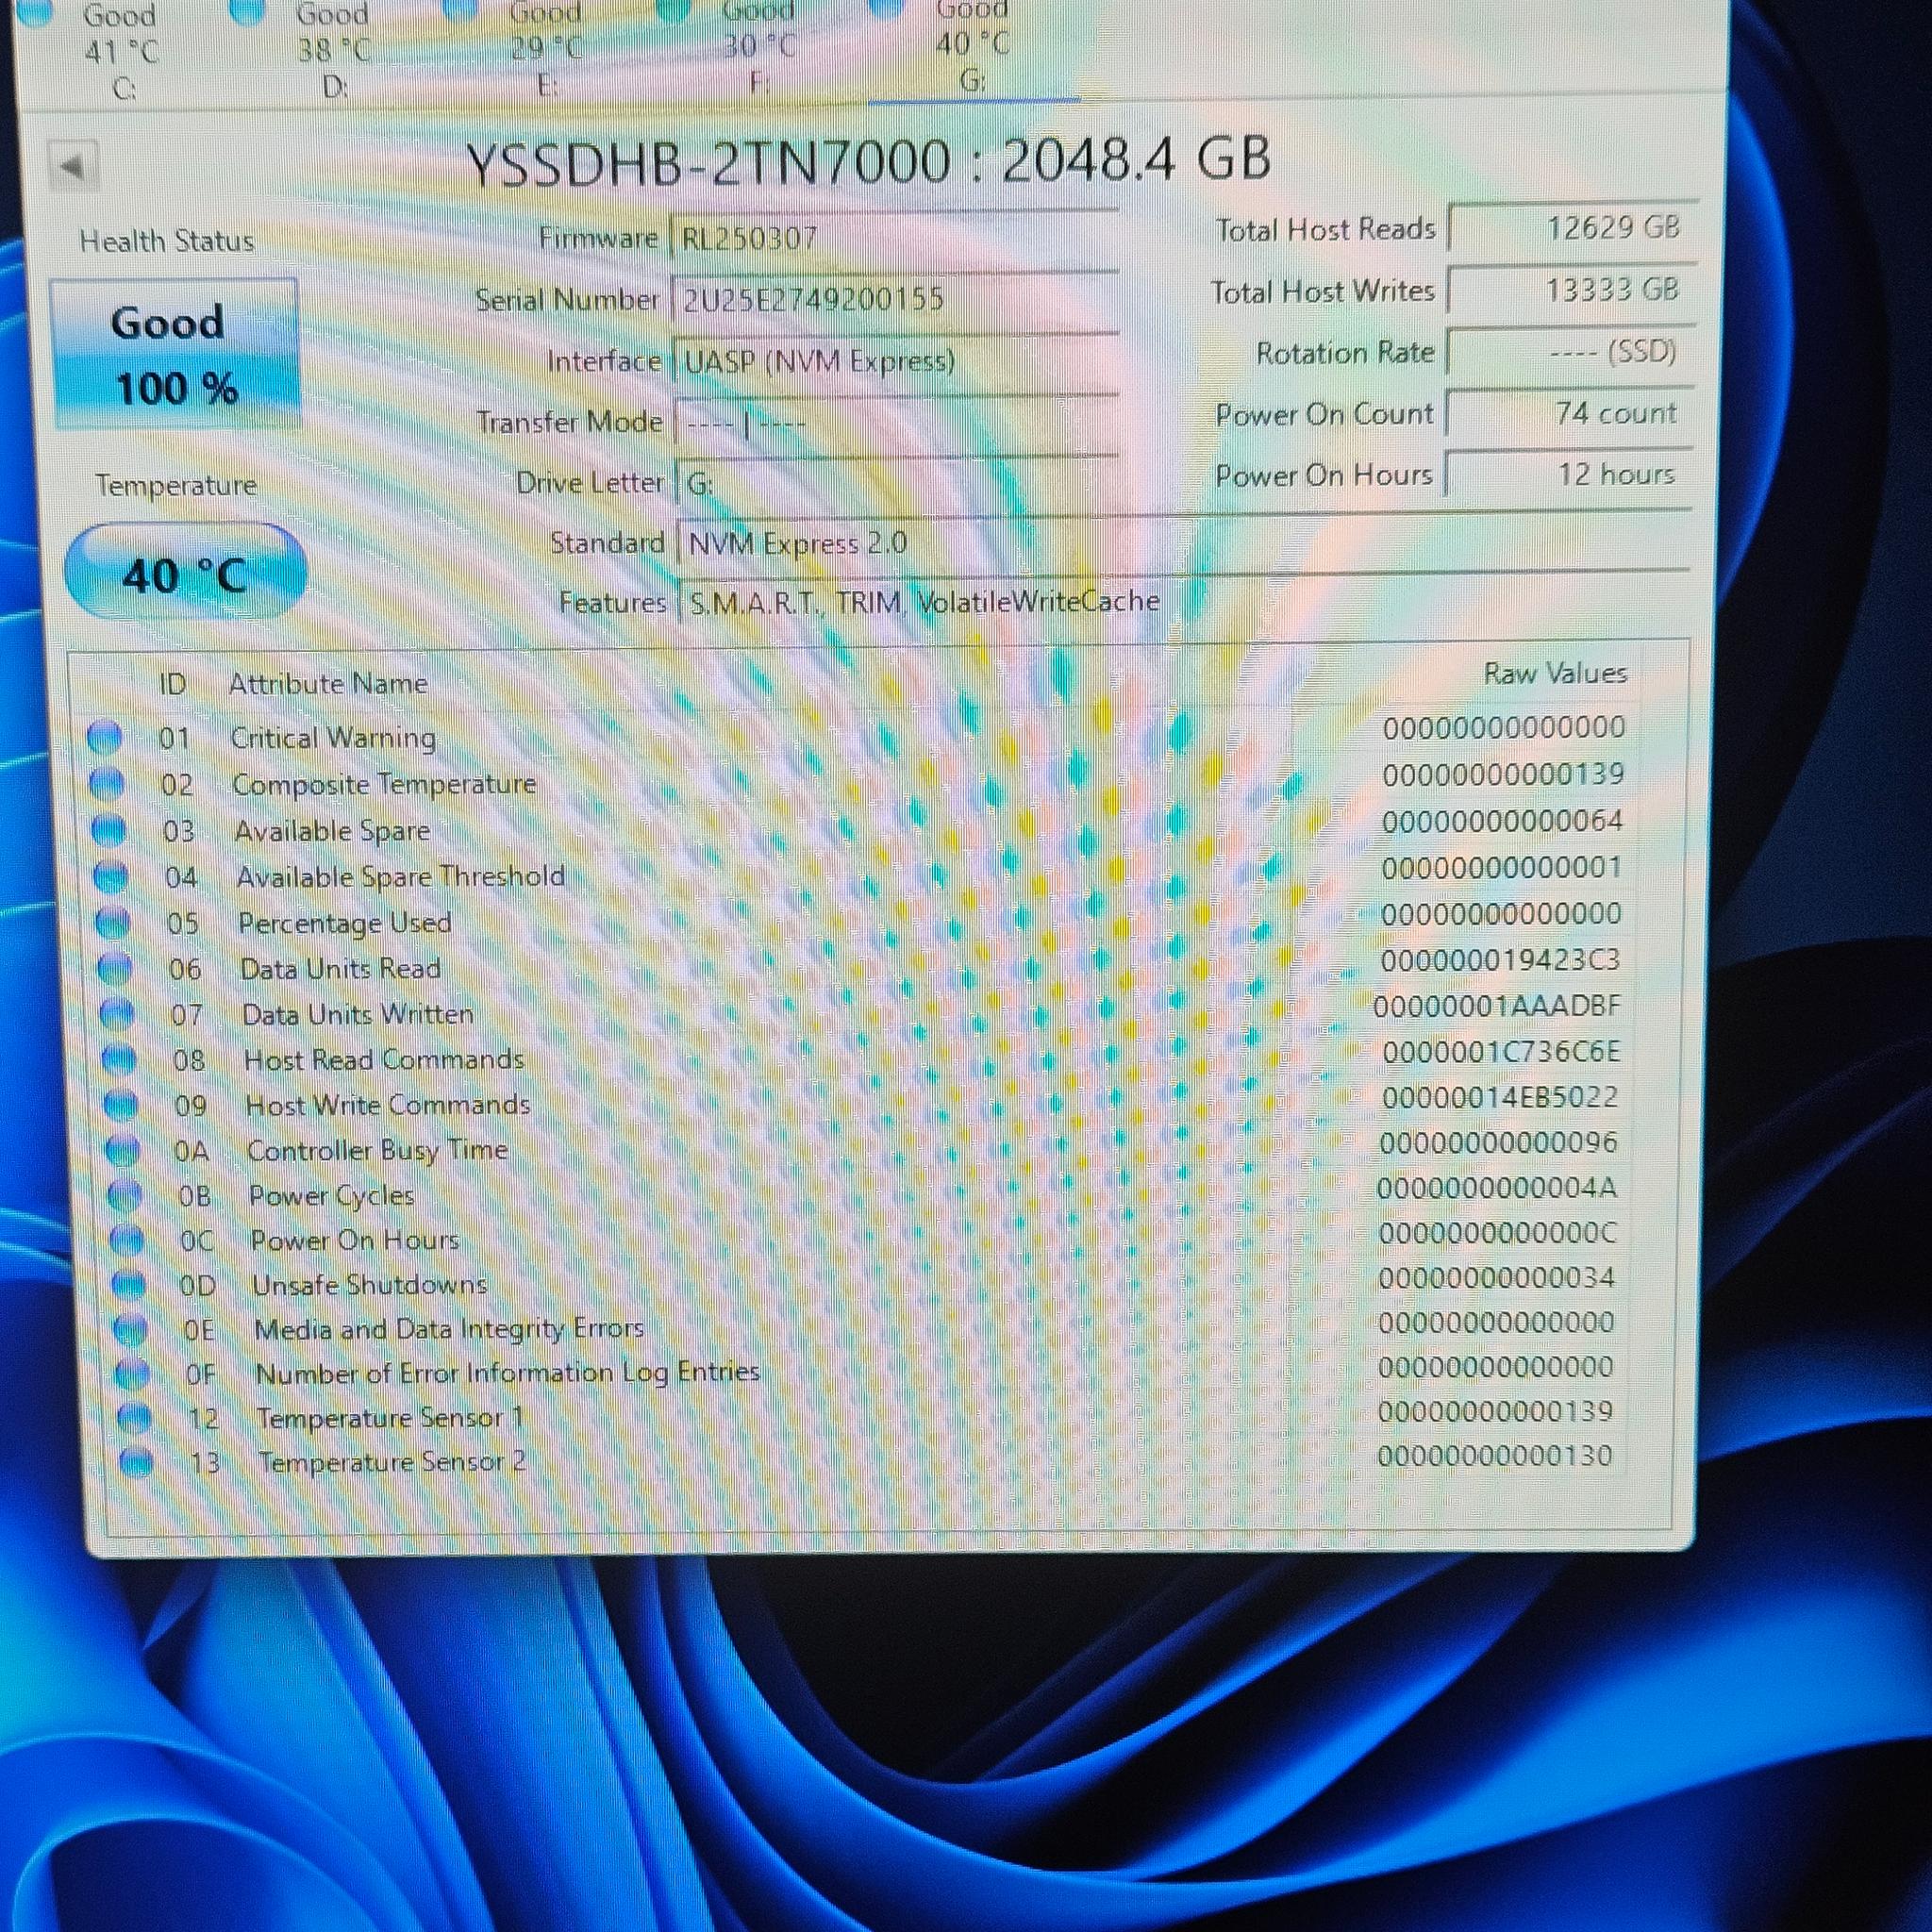This screenshot has width=1932, height=1932.
Task: Select the Temperature Sensor 2 attribute name
Action: coord(392,1462)
